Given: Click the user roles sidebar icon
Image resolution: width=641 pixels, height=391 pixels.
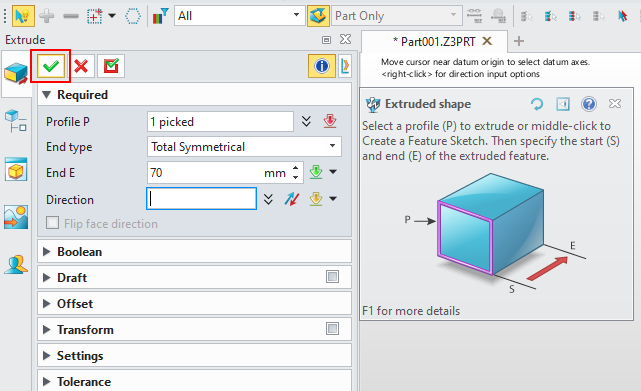Looking at the screenshot, I should pos(16,265).
